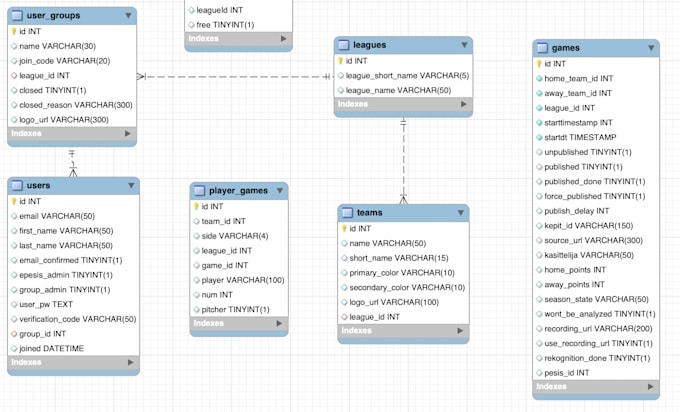This screenshot has width=680, height=412.
Task: Click foreign key diamond of users group_id
Action: tap(14, 334)
